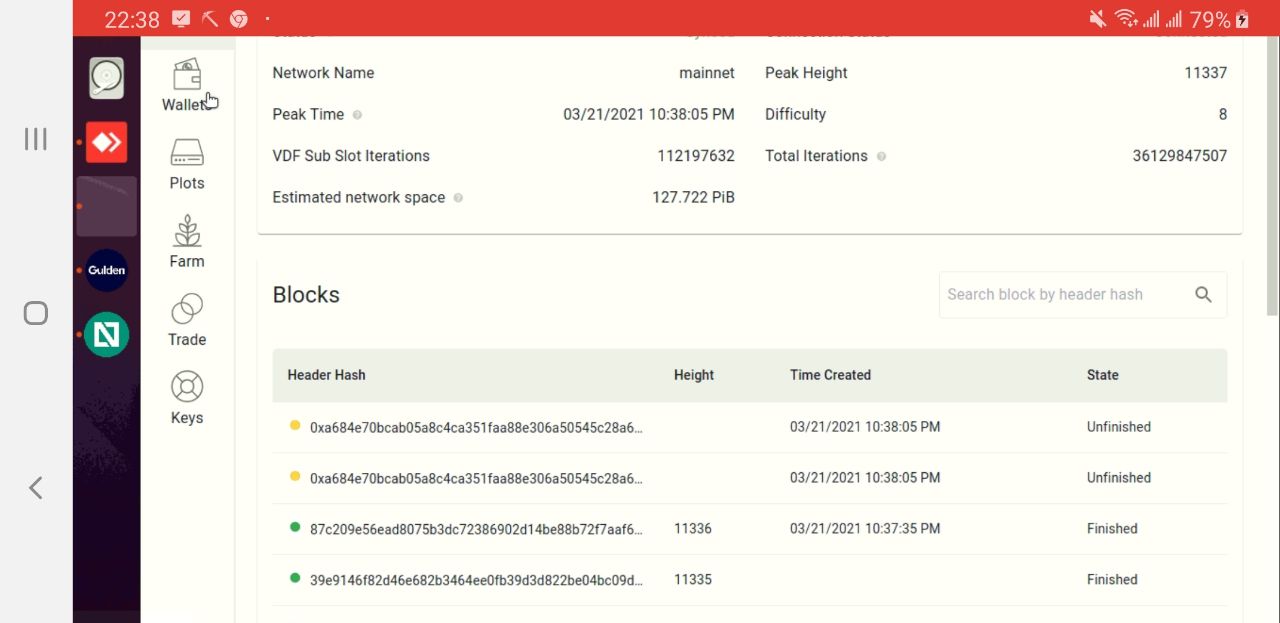Tap the Android home button
This screenshot has height=623, width=1280.
tap(35, 313)
